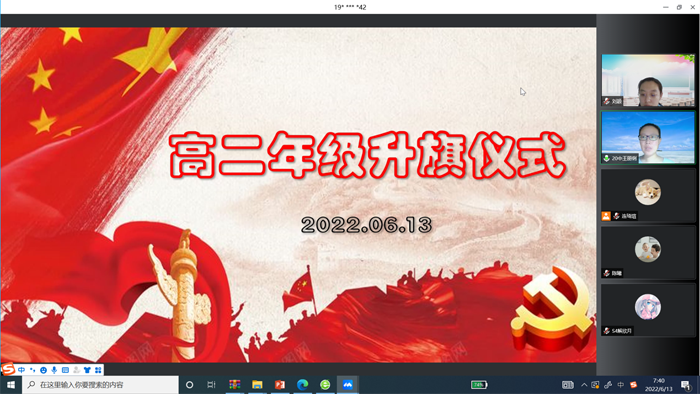Open Cortana circle icon on taskbar

[189, 385]
